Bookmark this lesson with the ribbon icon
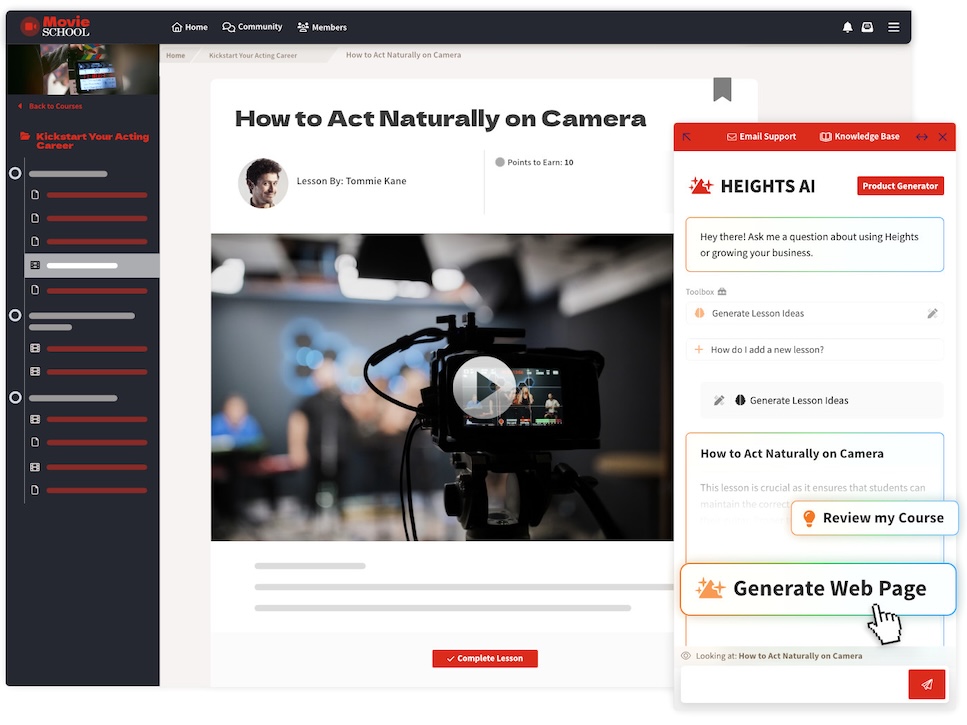 [x=722, y=89]
